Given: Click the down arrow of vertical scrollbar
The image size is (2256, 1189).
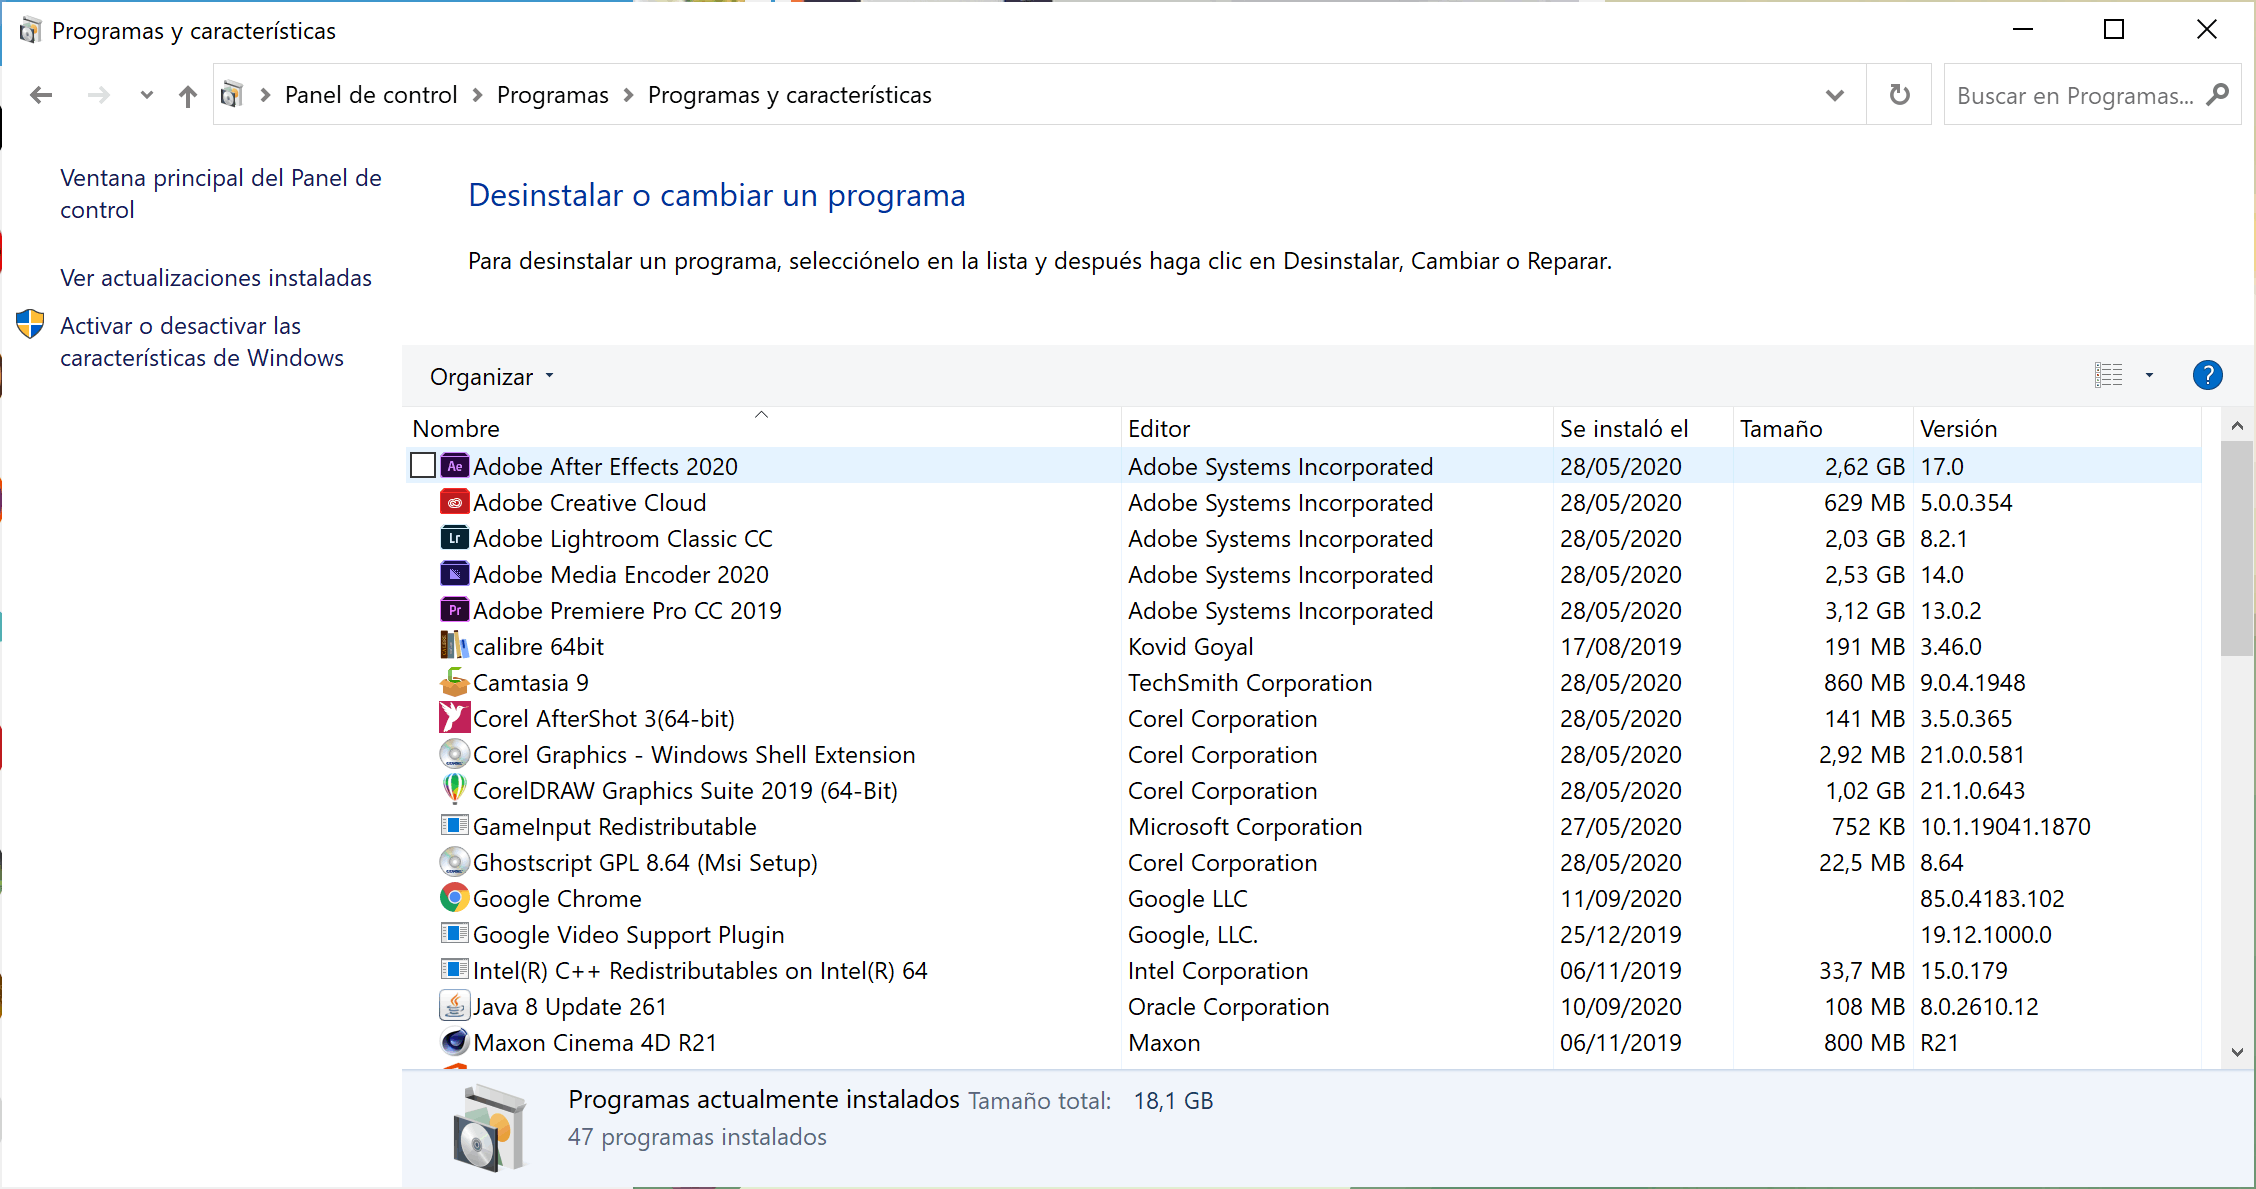Looking at the screenshot, I should [x=2237, y=1052].
